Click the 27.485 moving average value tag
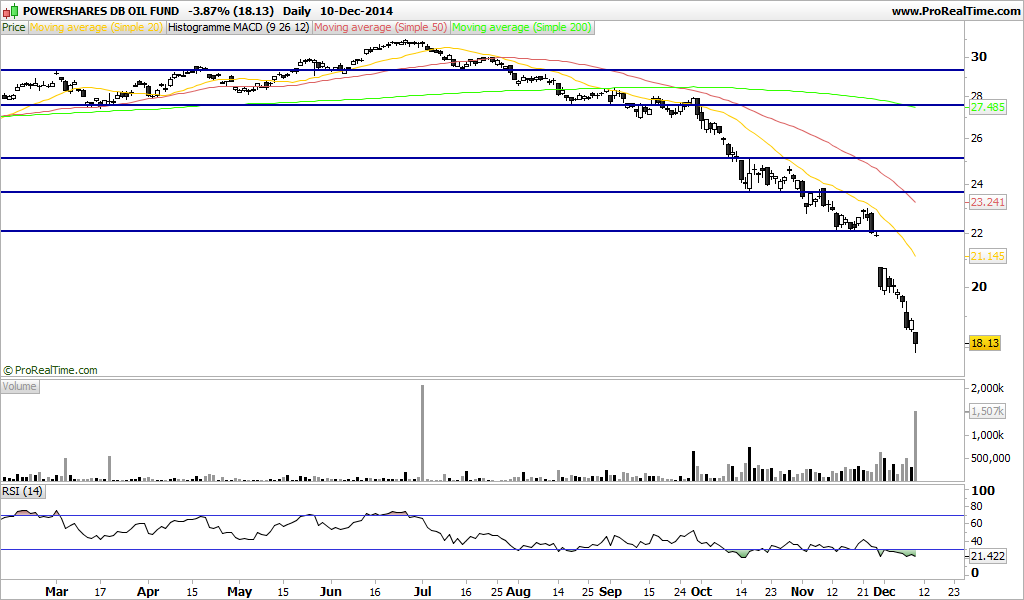 (987, 107)
